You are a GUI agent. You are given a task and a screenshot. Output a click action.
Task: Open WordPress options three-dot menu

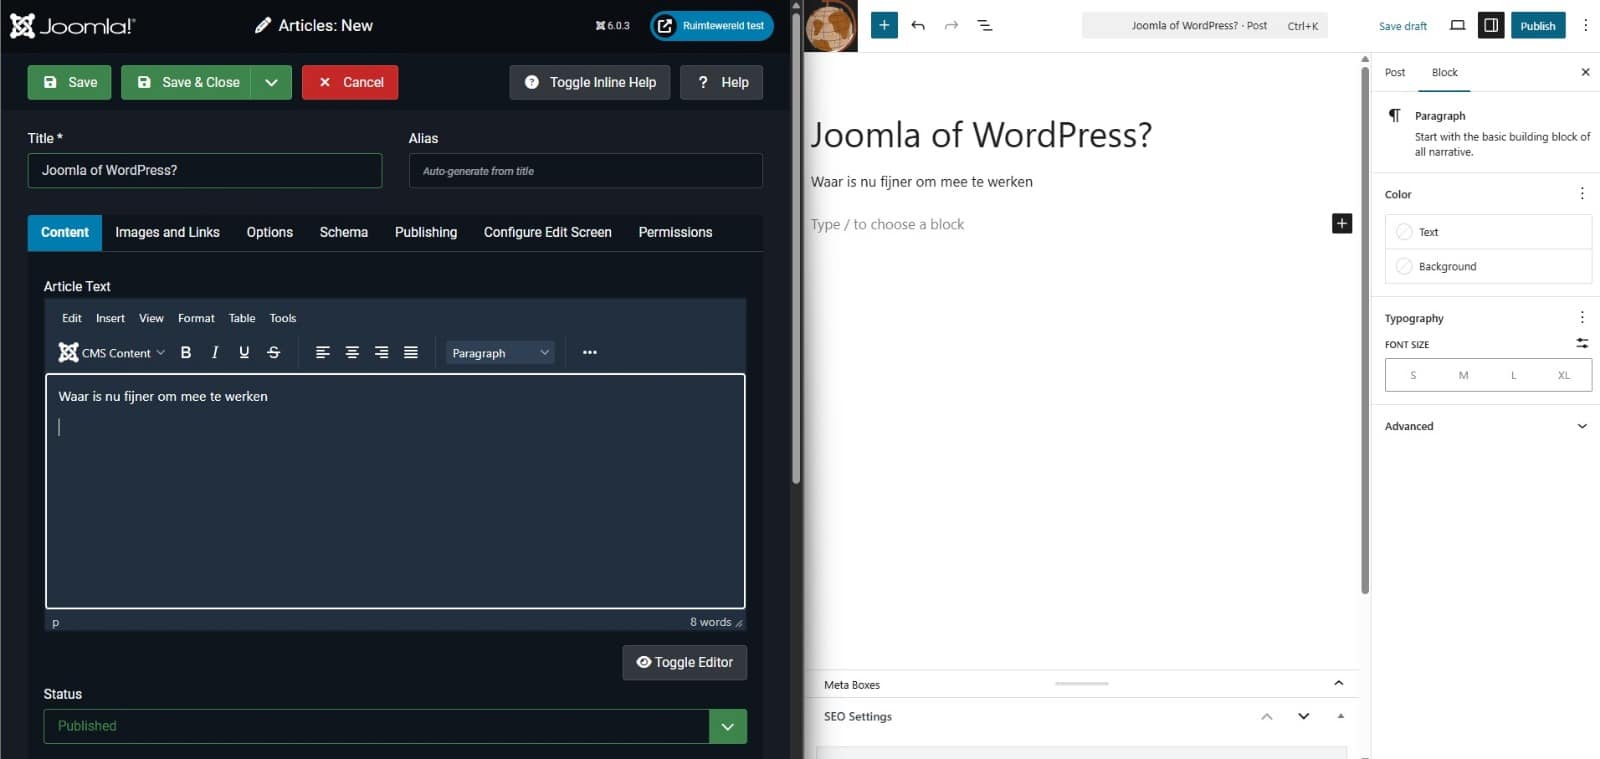(x=1585, y=25)
